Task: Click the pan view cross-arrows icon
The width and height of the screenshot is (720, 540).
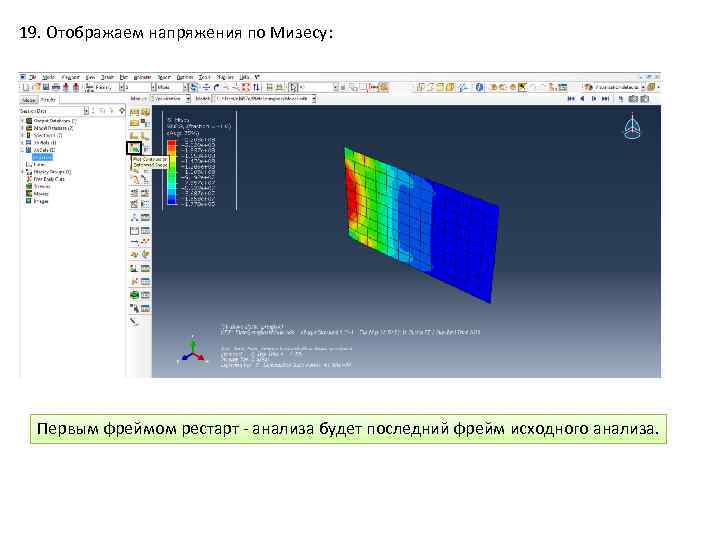Action: [x=206, y=87]
